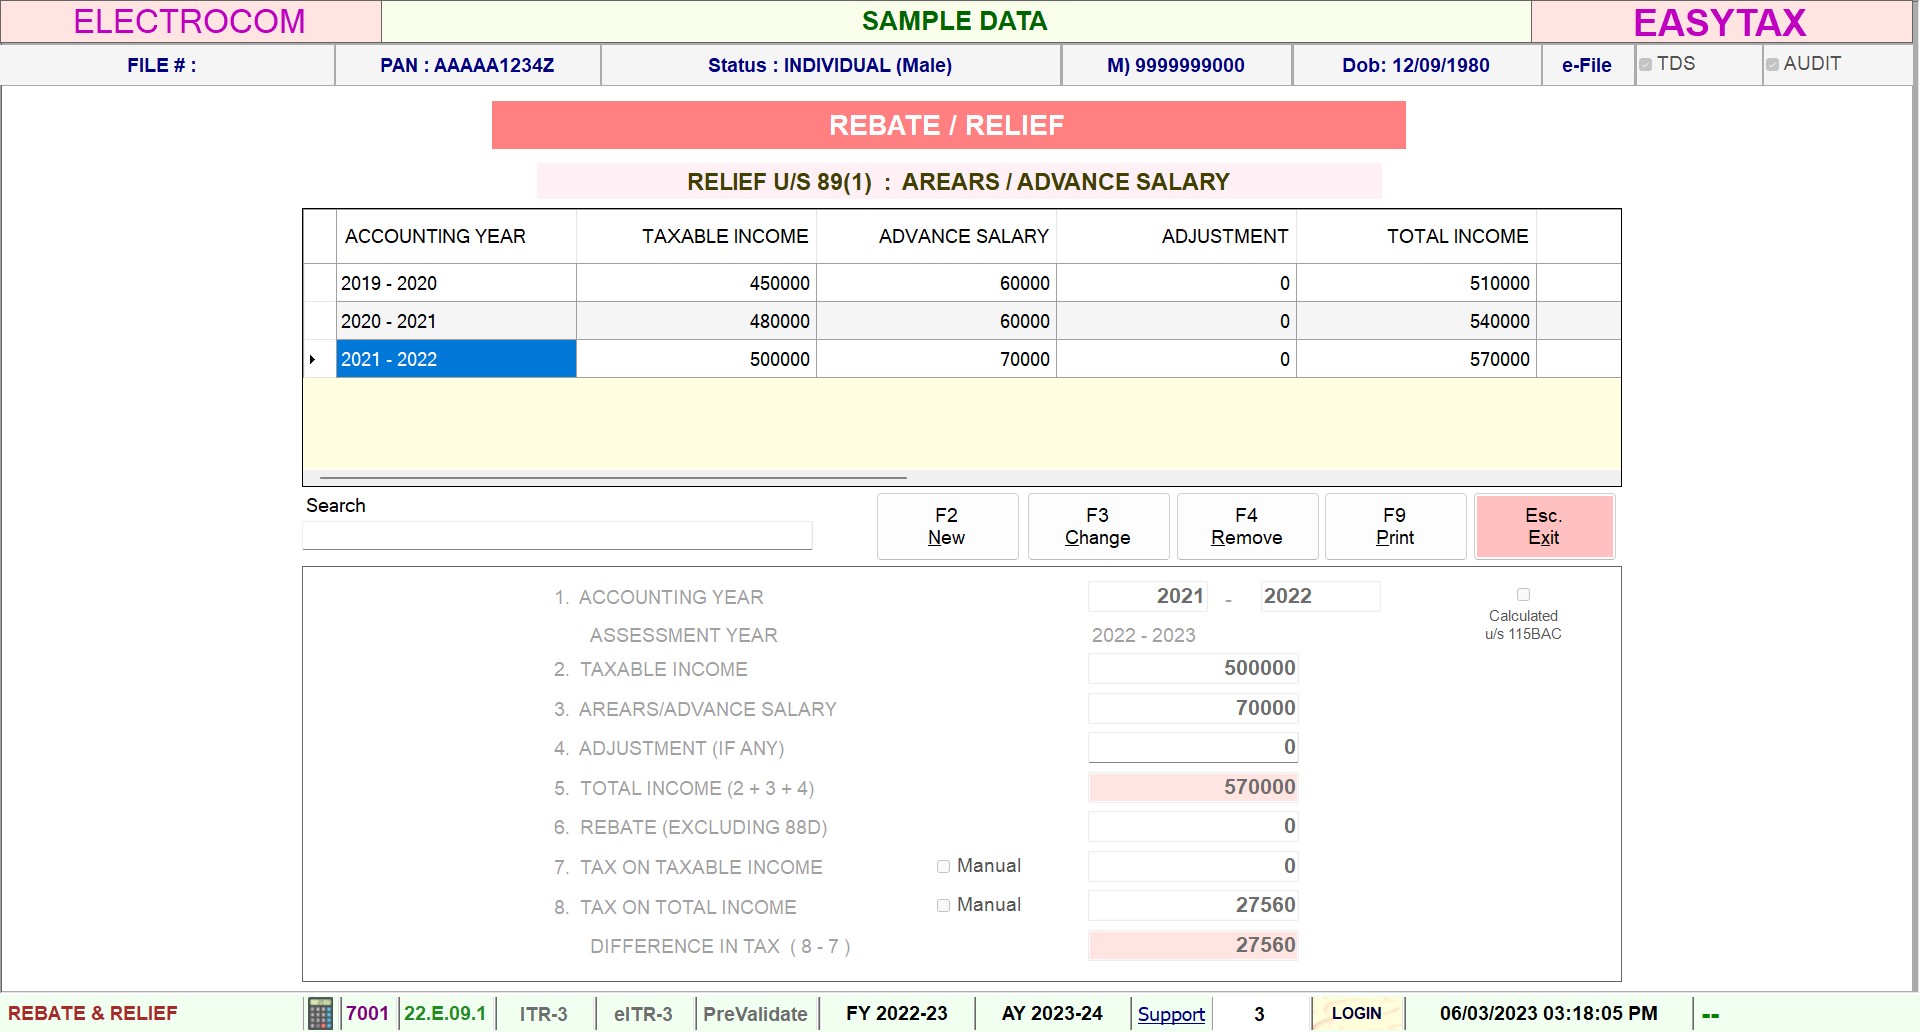
Task: Open the calculator icon in status bar
Action: [320, 1013]
